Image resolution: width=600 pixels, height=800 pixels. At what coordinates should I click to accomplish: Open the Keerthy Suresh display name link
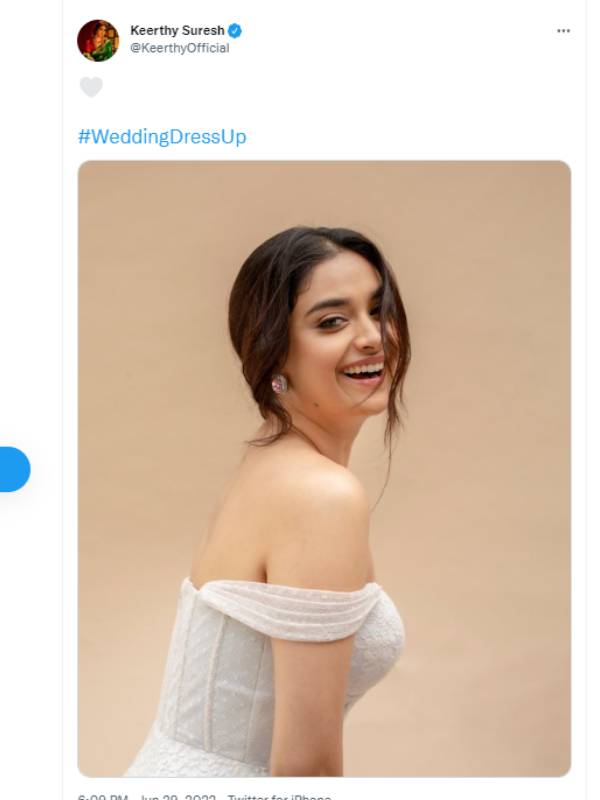click(x=177, y=31)
